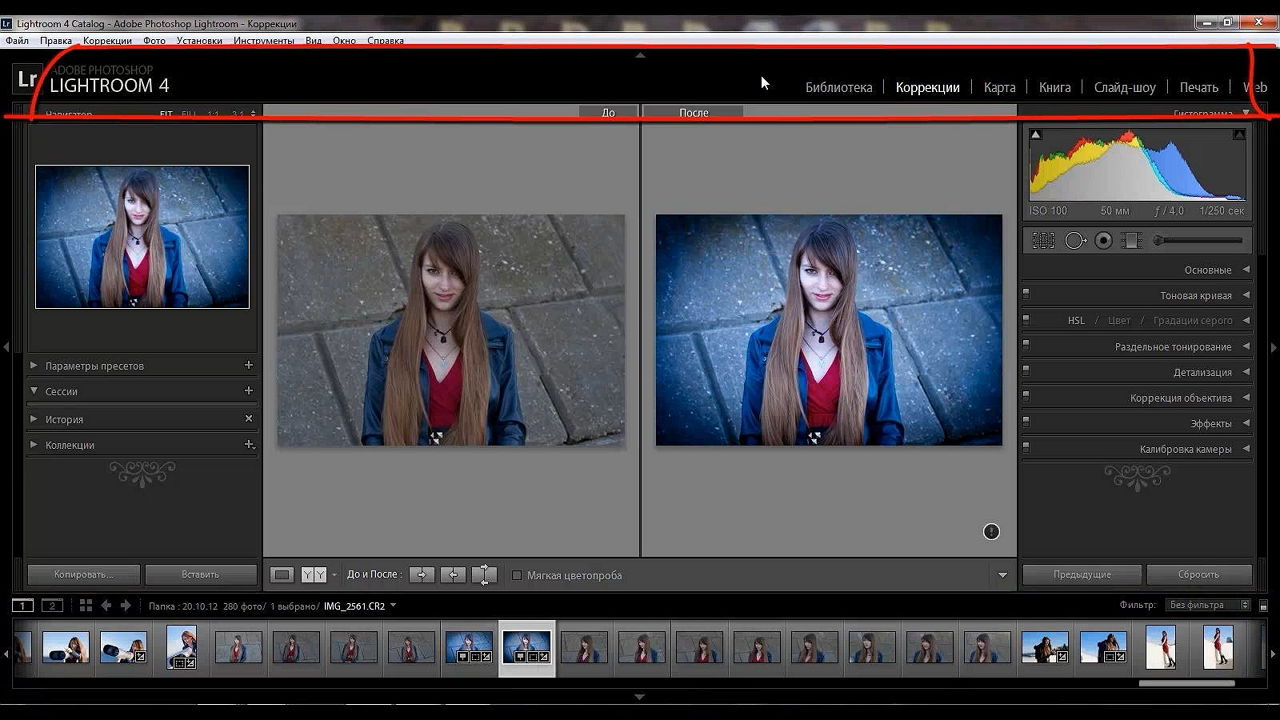Enable the Мягкая цветопроба checkbox
This screenshot has height=720, width=1280.
pos(517,575)
